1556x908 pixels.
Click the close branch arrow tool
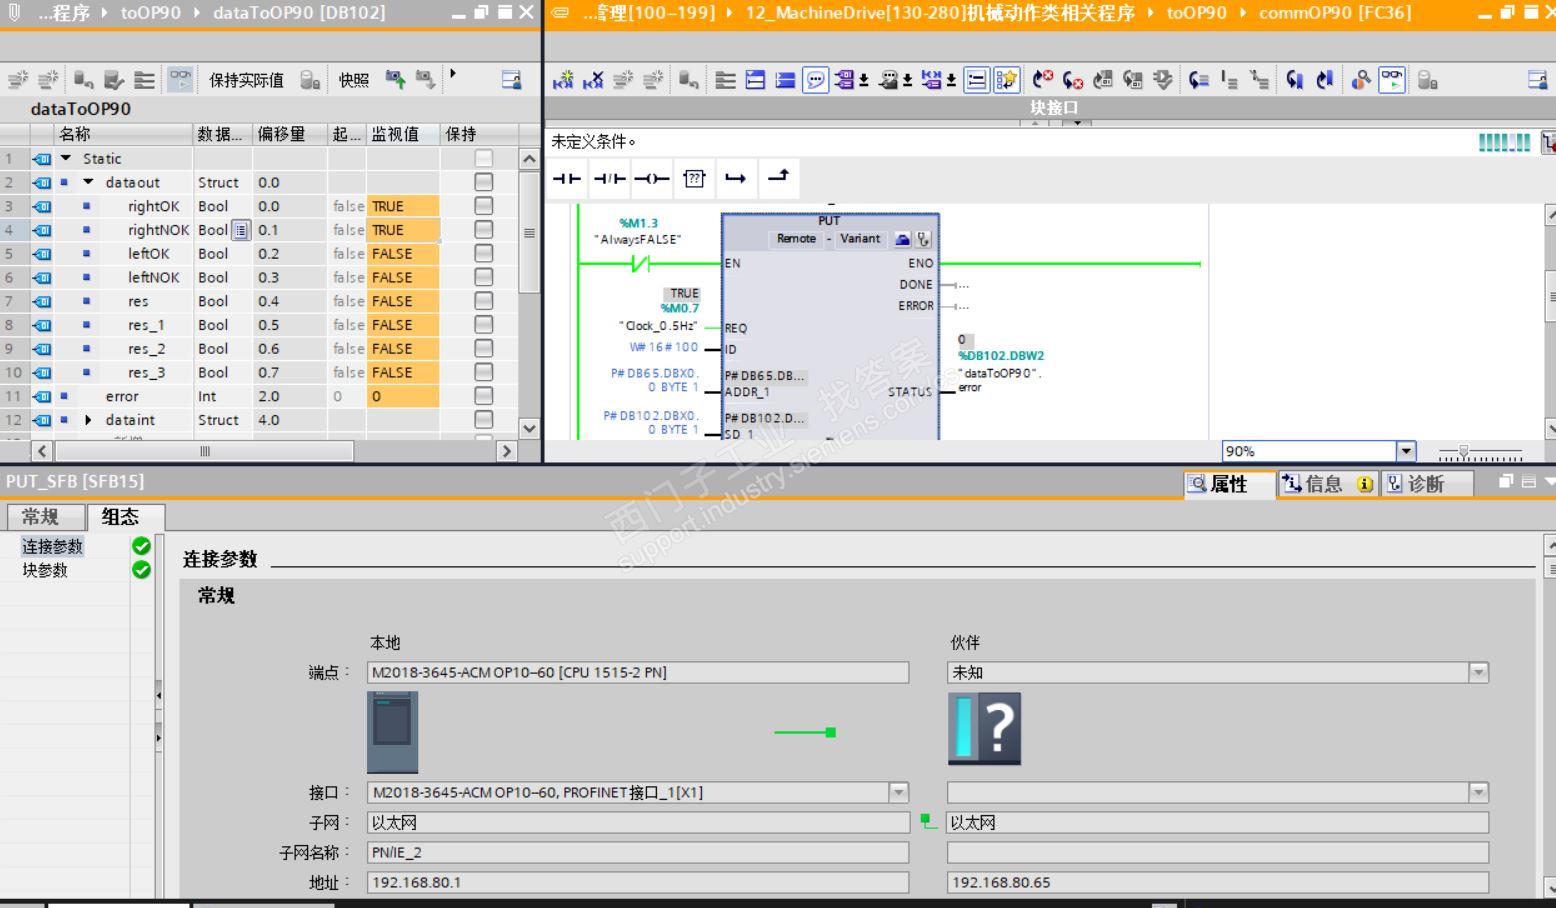(x=778, y=178)
